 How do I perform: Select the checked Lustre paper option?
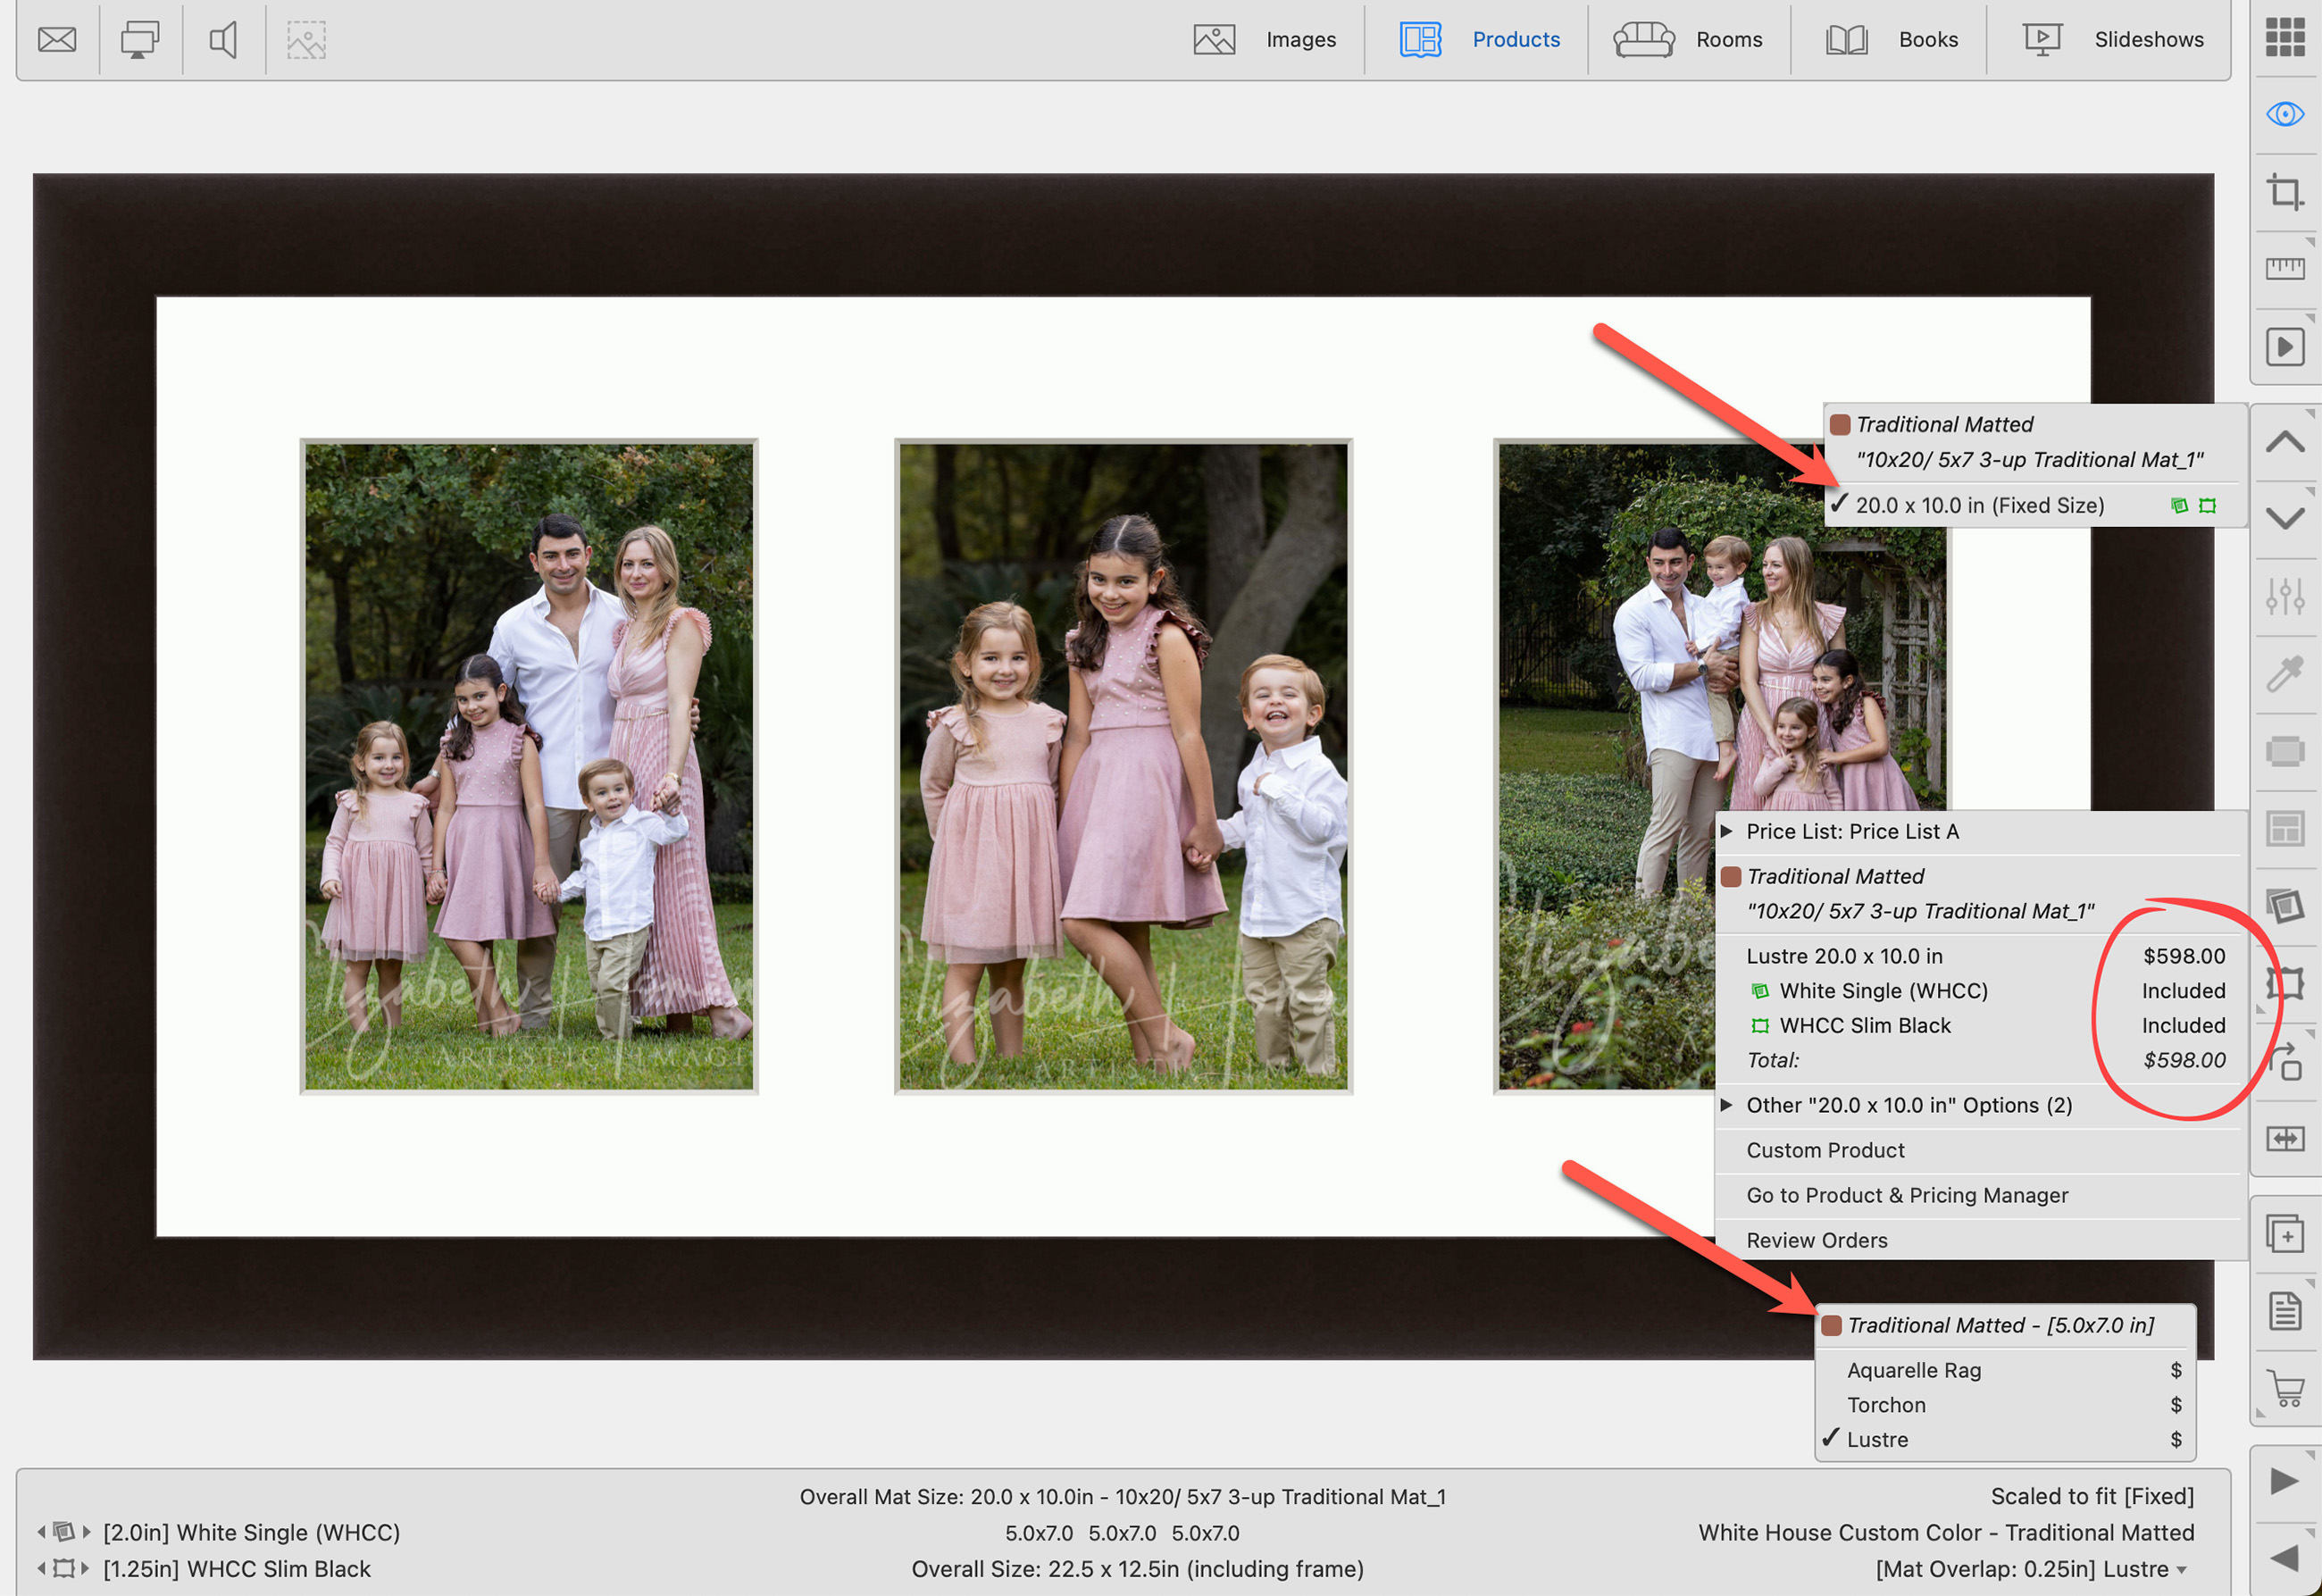[1877, 1439]
